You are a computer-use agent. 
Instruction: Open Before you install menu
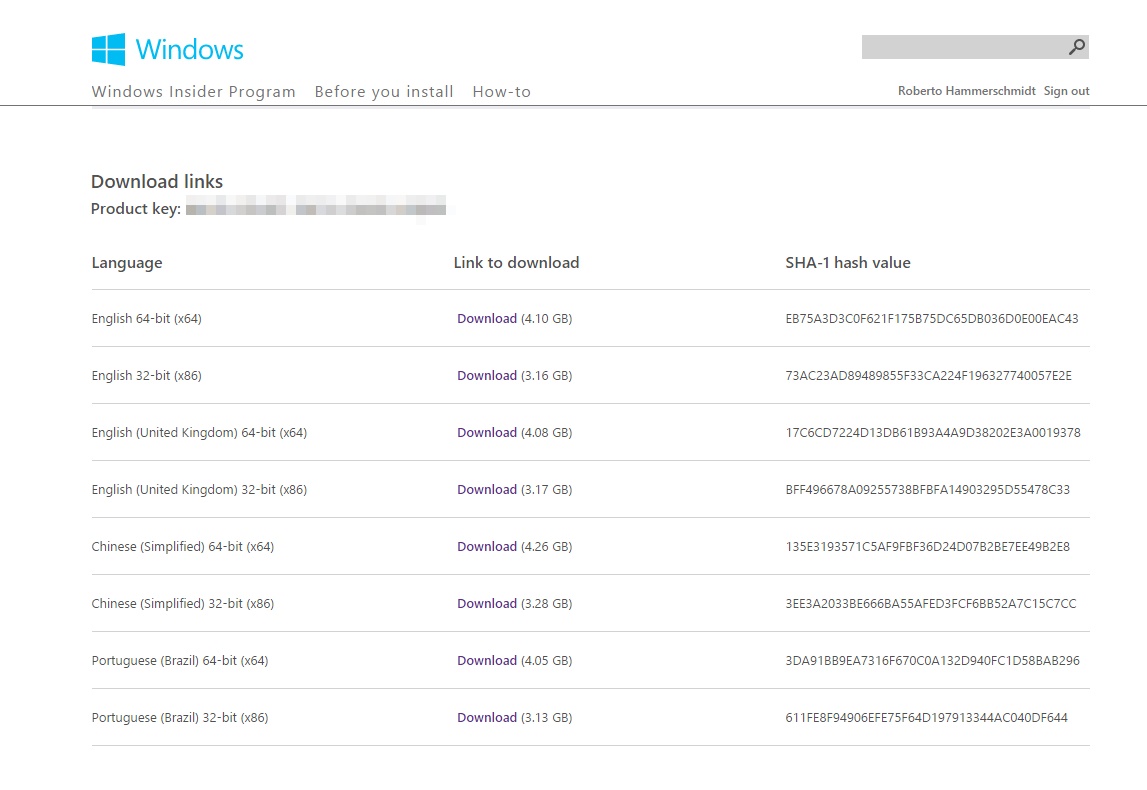384,91
